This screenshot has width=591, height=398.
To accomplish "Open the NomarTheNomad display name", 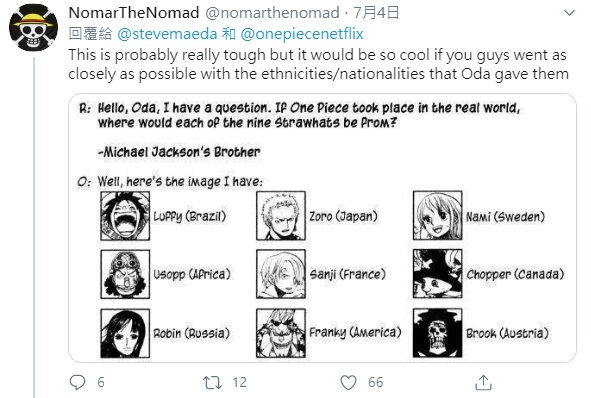I will pyautogui.click(x=134, y=13).
